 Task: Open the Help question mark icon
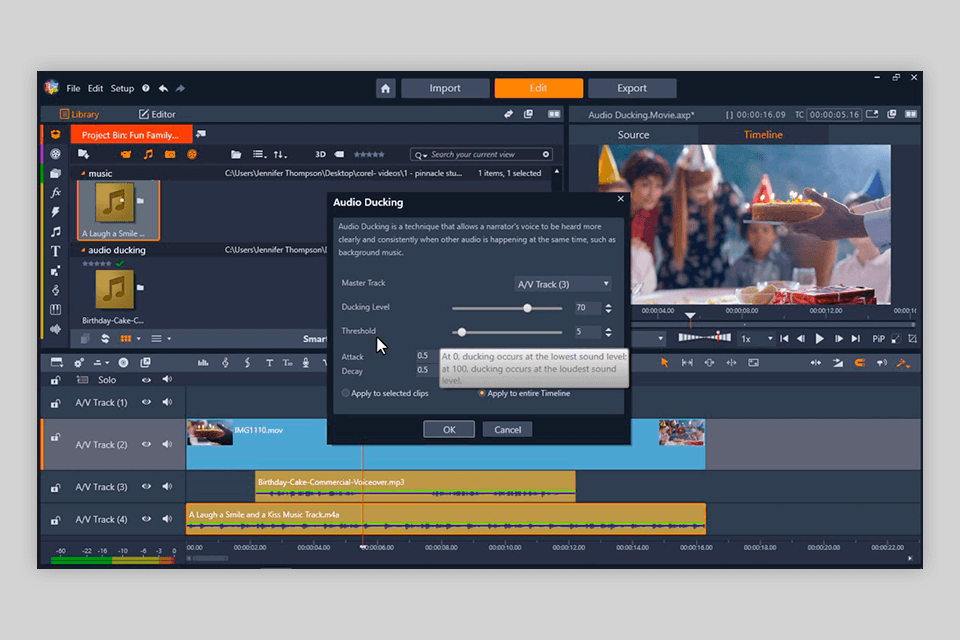coord(146,88)
